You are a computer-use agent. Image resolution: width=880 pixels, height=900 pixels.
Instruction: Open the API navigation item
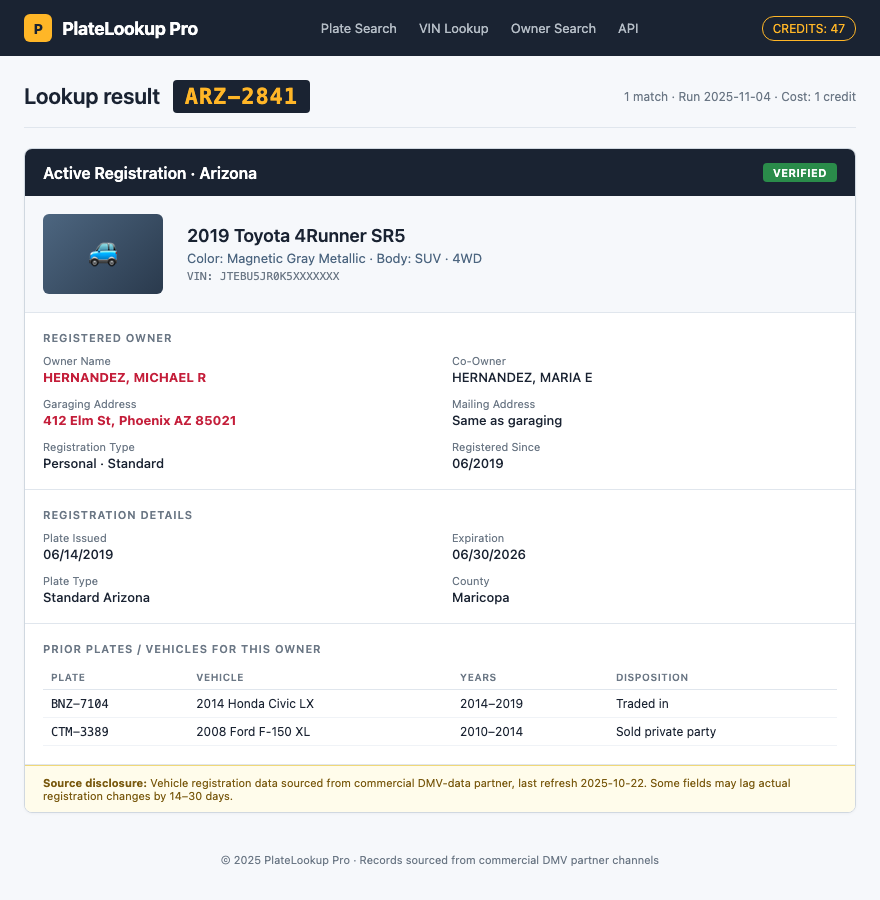click(x=628, y=28)
